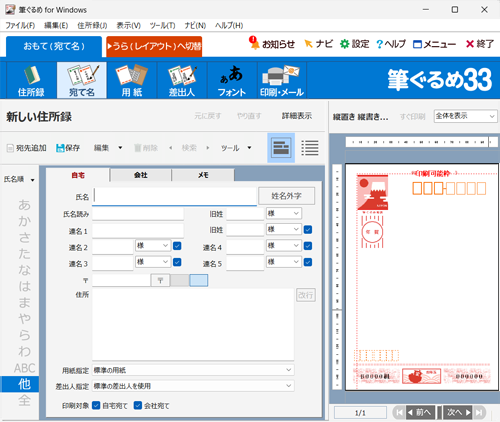Open 印刷・メール printer icon
This screenshot has height=422, width=500.
[x=281, y=75]
